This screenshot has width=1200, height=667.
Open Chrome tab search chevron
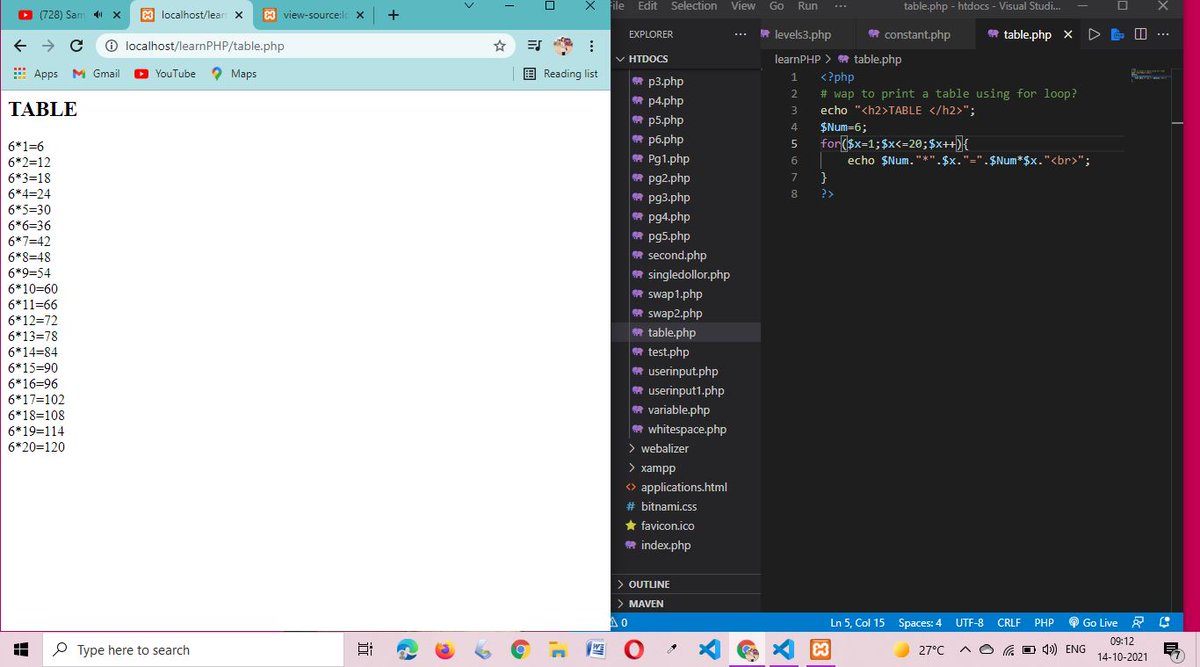coord(470,6)
